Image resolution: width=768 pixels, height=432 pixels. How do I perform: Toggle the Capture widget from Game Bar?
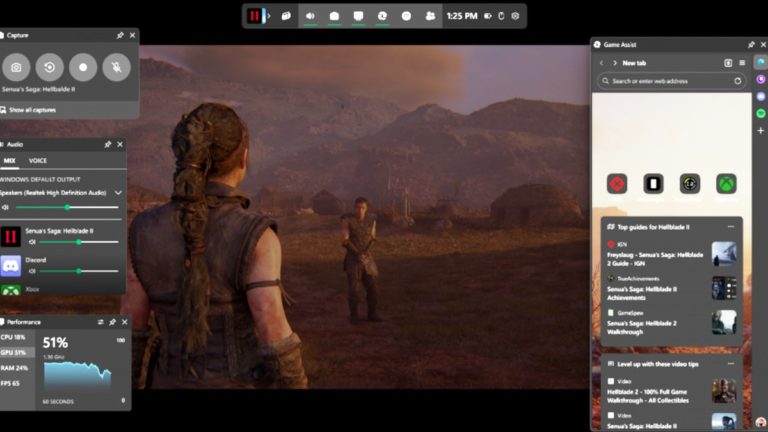tap(334, 16)
